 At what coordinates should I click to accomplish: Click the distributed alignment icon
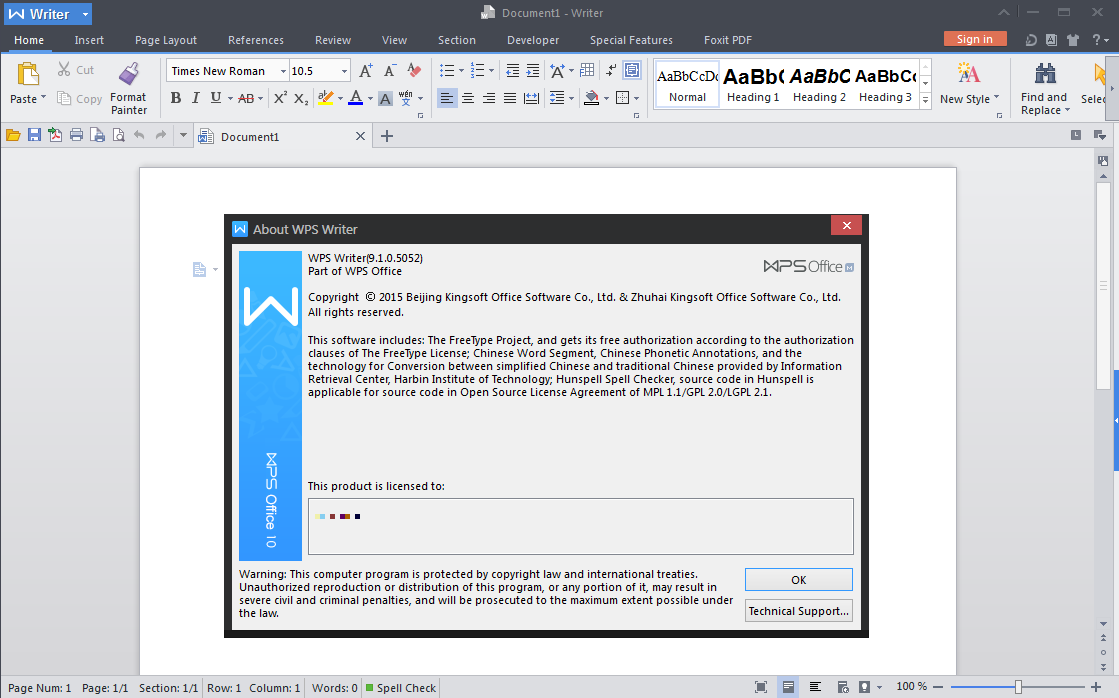click(x=531, y=98)
